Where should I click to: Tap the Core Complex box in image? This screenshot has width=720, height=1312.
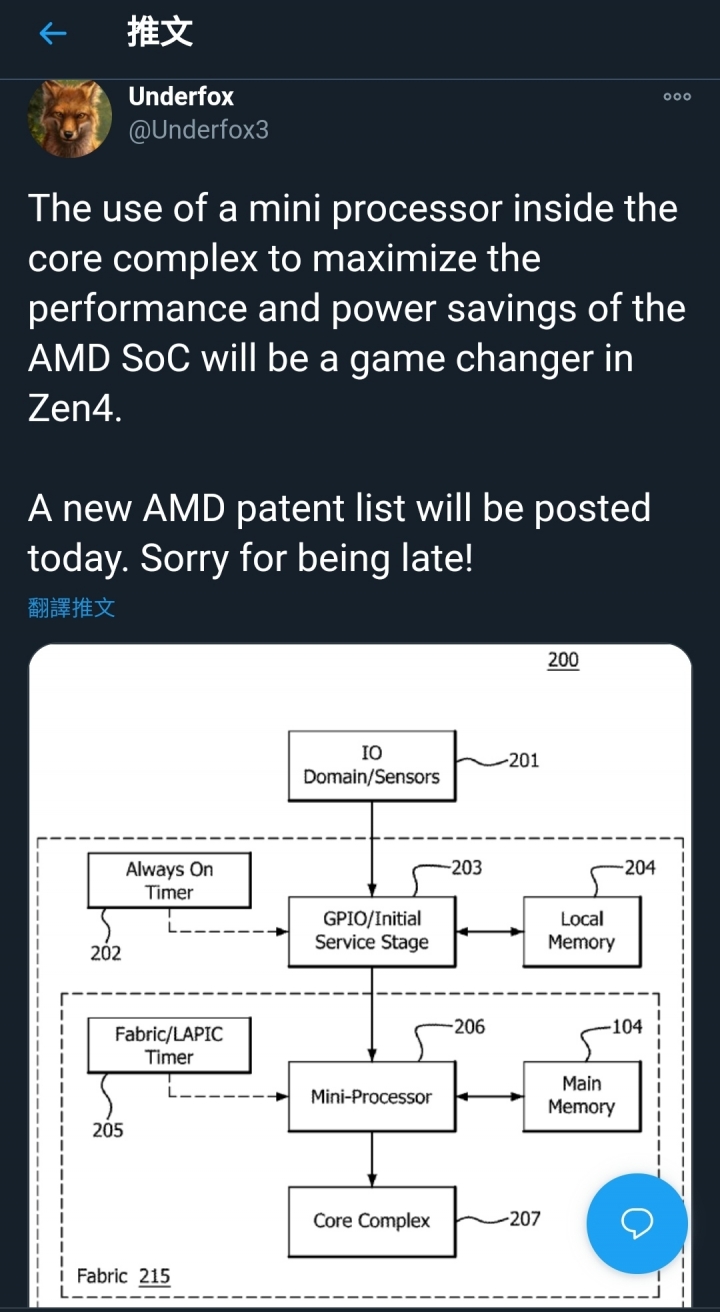372,1221
